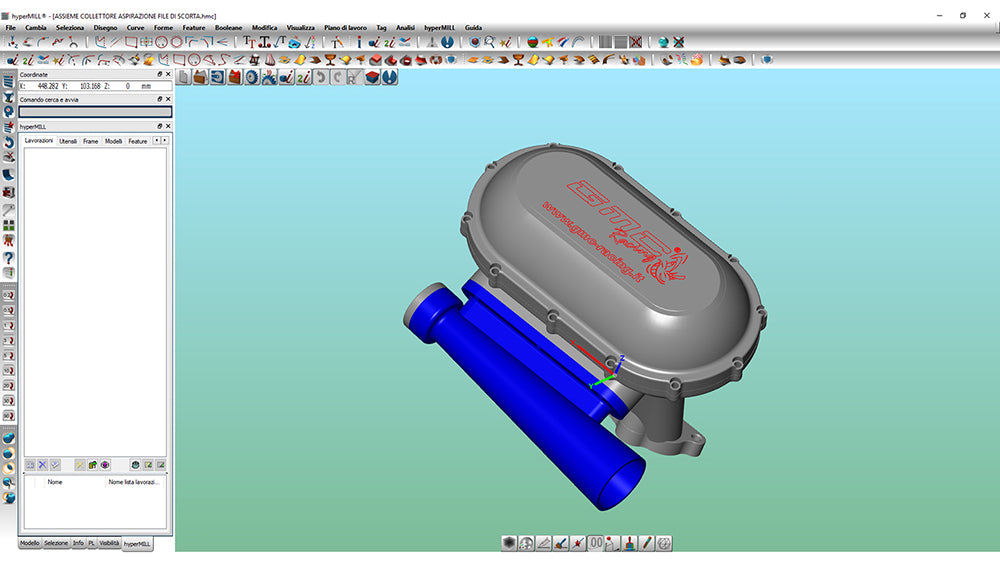
Task: Undock the Coordinate panel with float button
Action: click(x=159, y=74)
